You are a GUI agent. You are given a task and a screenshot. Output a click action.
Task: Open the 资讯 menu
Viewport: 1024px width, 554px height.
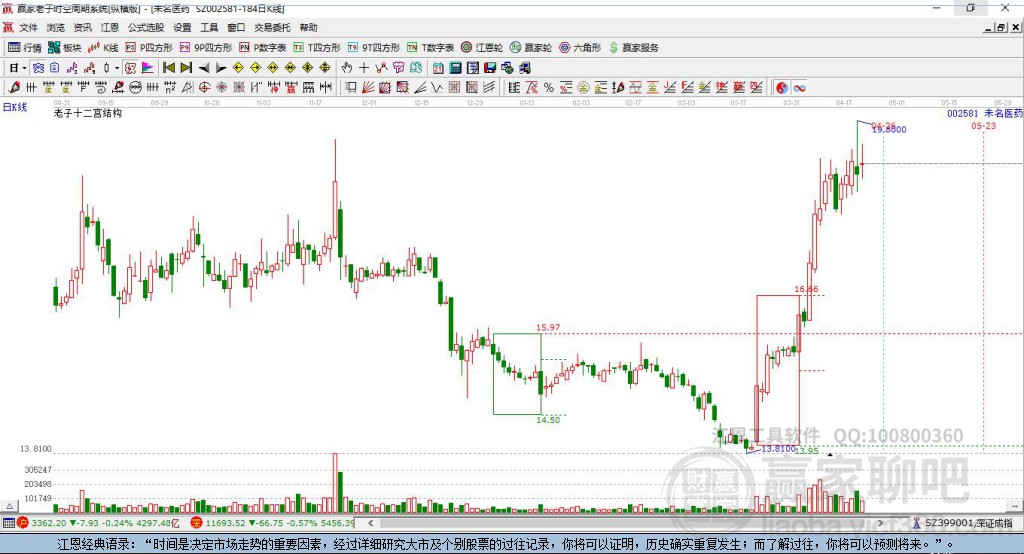tap(82, 27)
